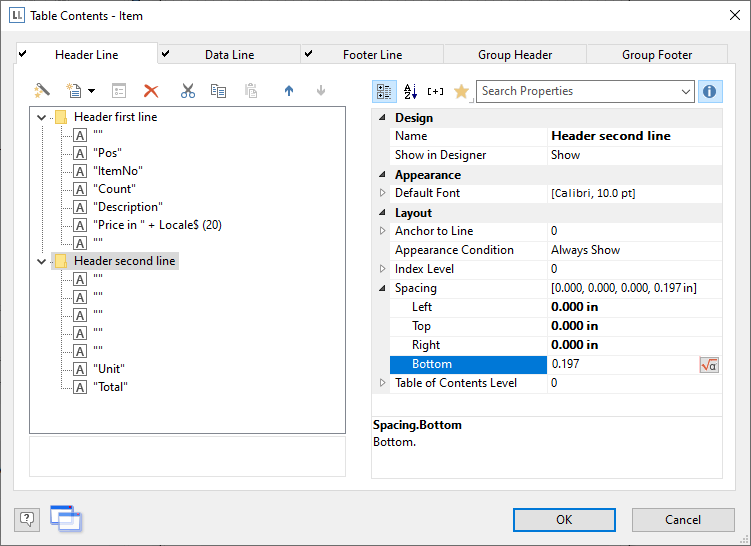
Task: Click the scissors cut icon
Action: (187, 91)
